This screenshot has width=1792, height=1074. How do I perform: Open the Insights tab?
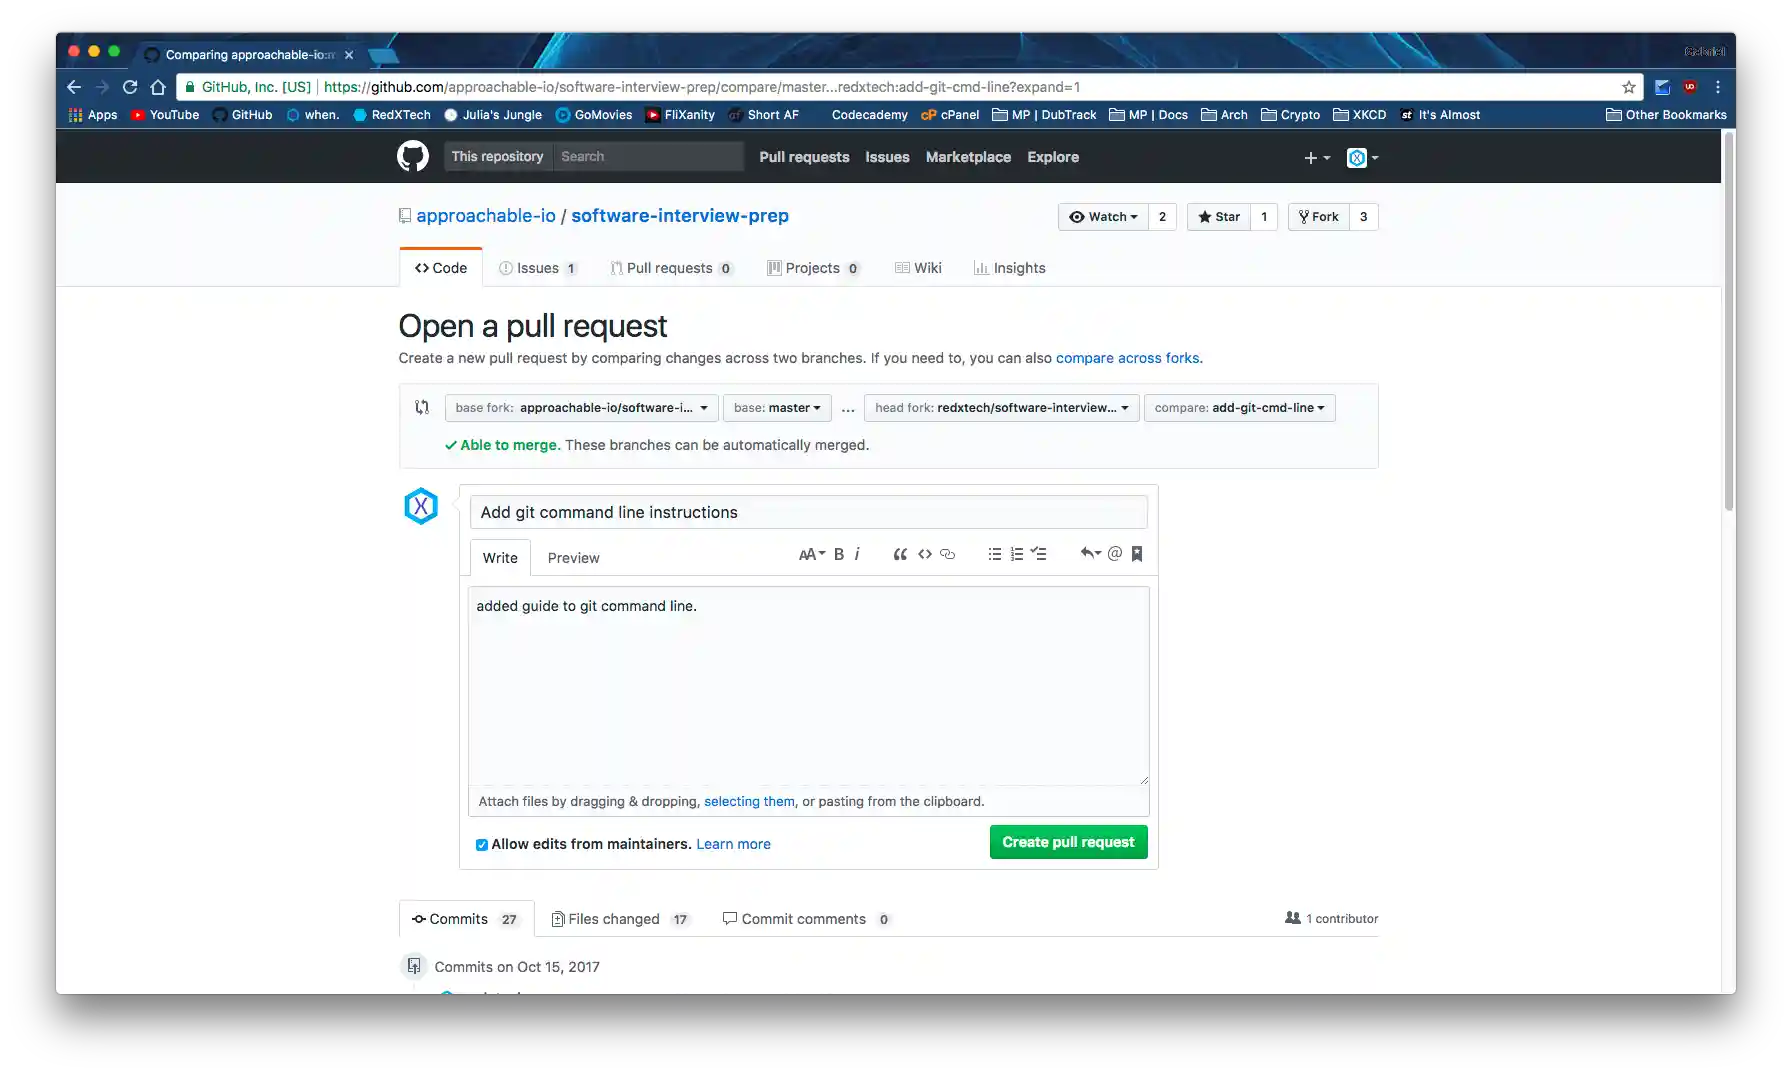point(1010,268)
